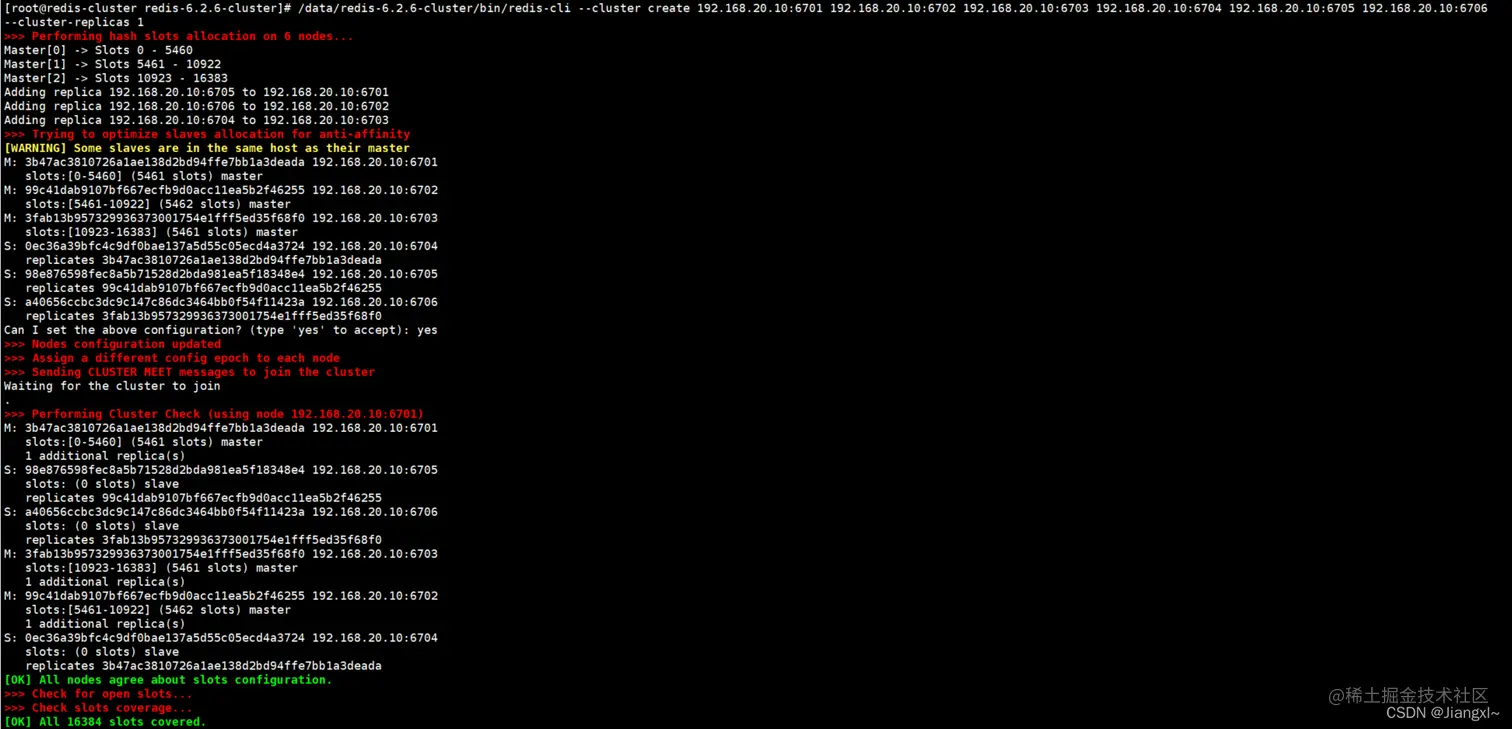The width and height of the screenshot is (1512, 729).
Task: Click '192.168.20.10:6702' in the redis-cli command line
Action: point(893,8)
